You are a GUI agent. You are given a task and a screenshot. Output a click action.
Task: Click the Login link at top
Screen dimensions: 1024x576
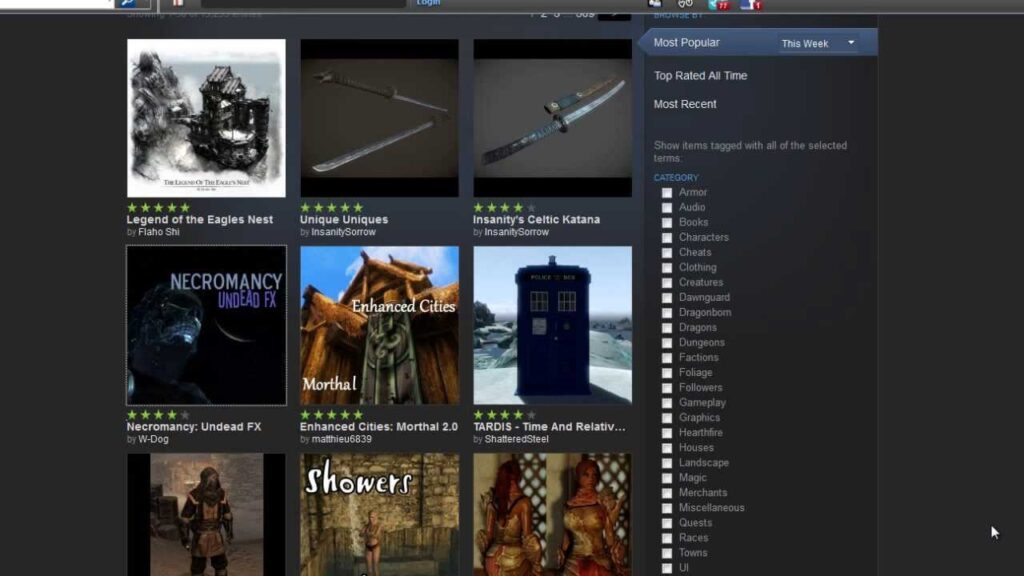click(x=428, y=3)
